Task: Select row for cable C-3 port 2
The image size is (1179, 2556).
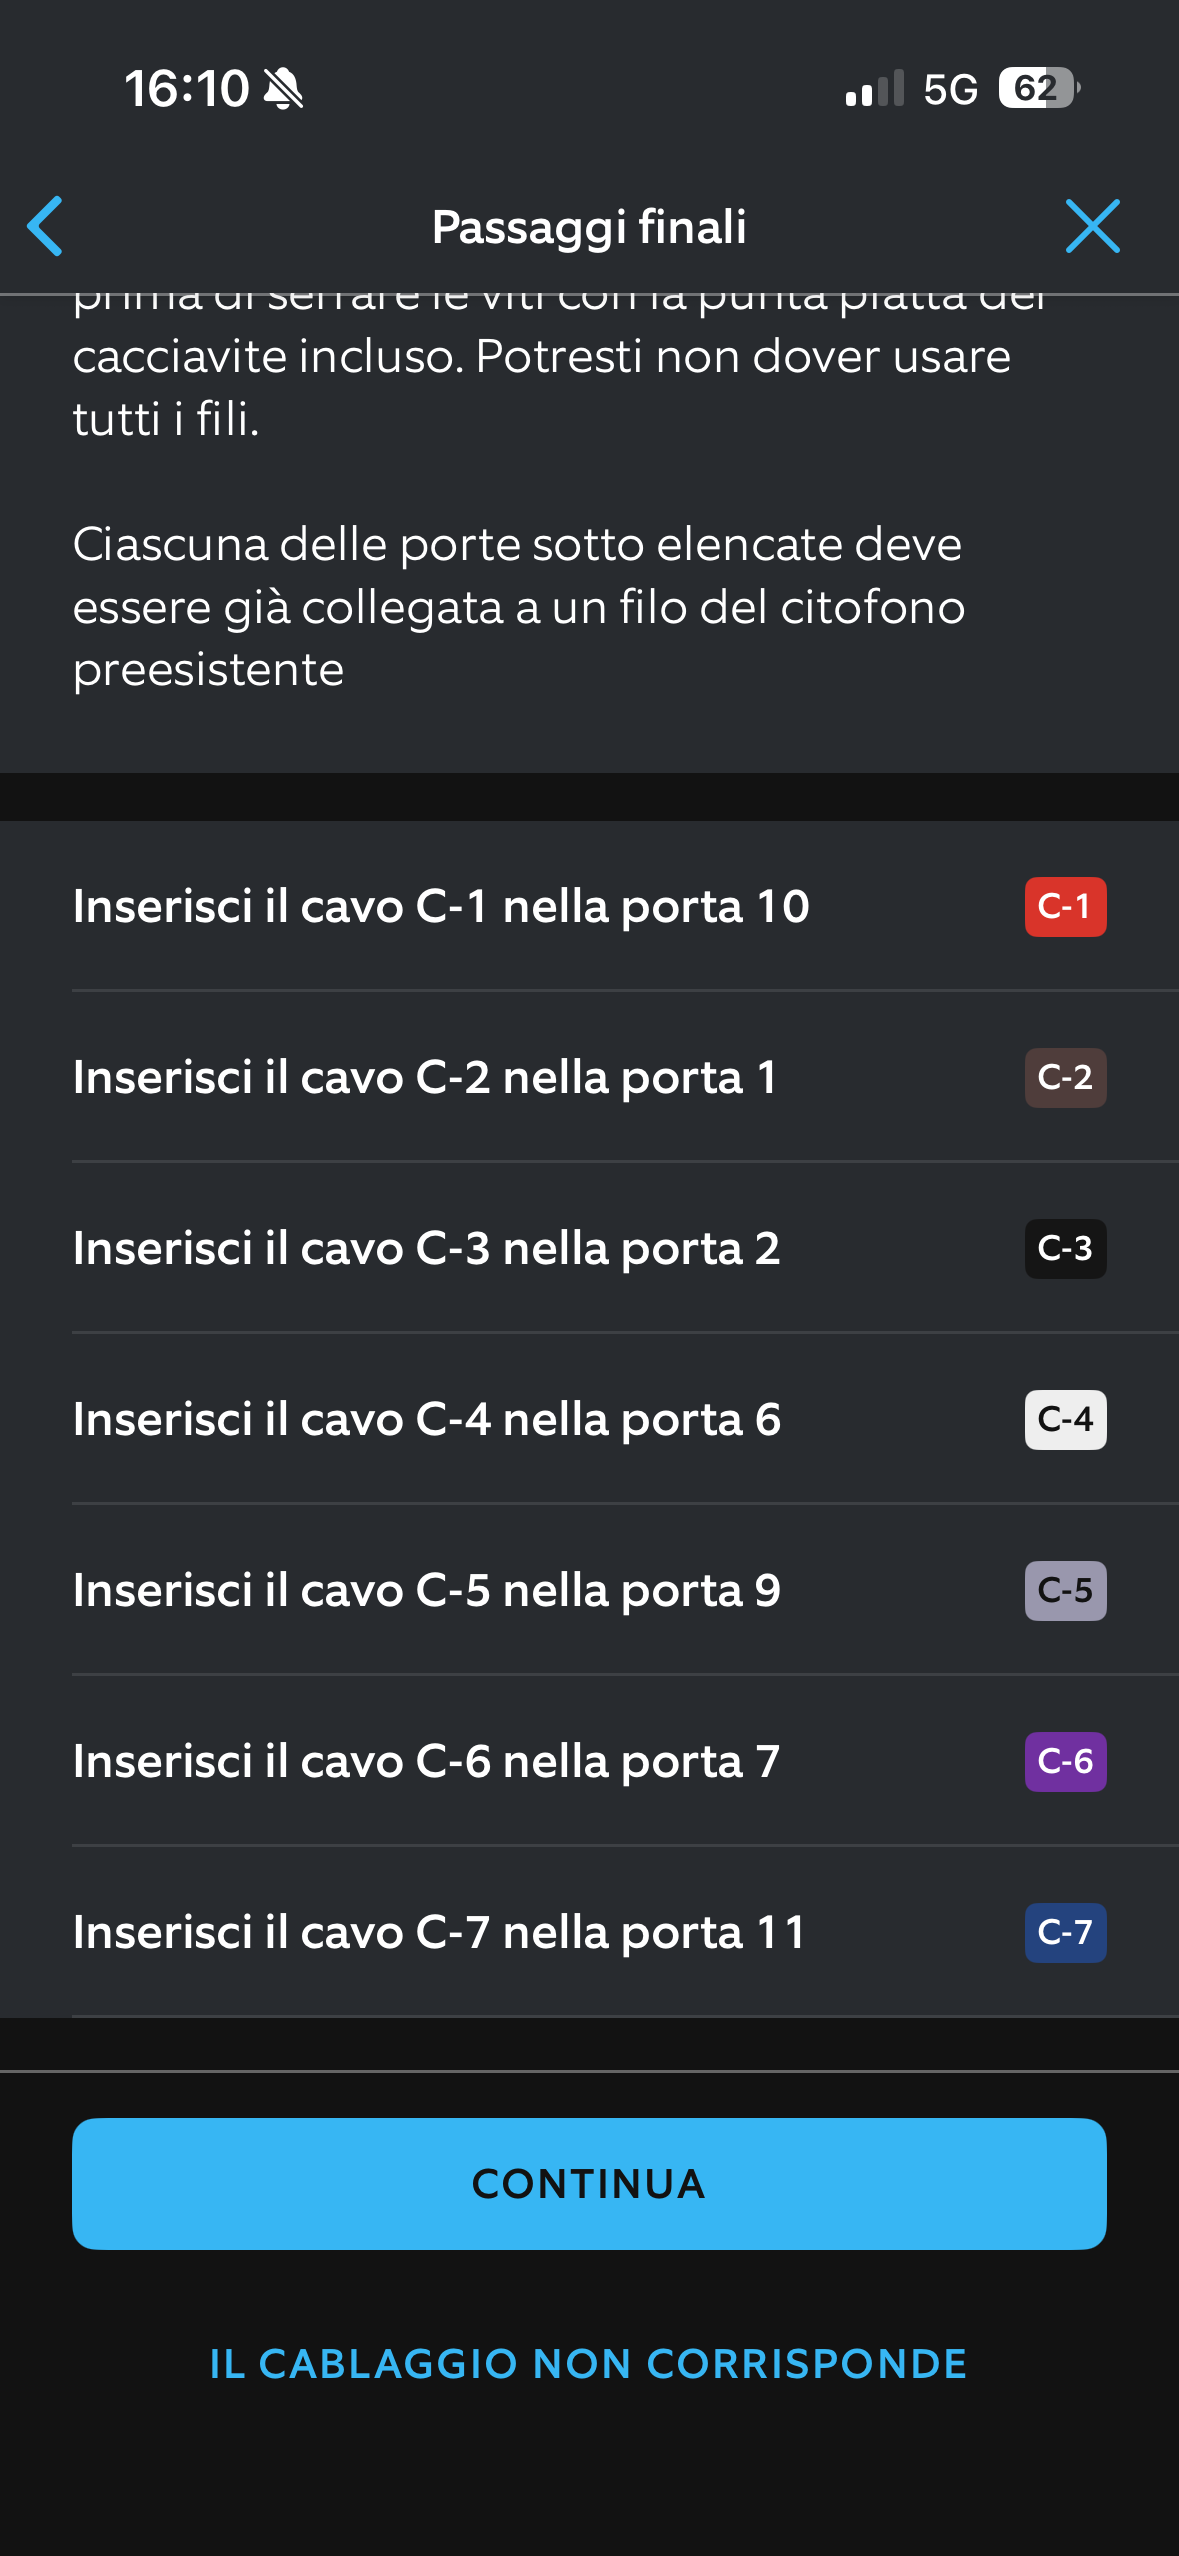Action: point(426,1249)
